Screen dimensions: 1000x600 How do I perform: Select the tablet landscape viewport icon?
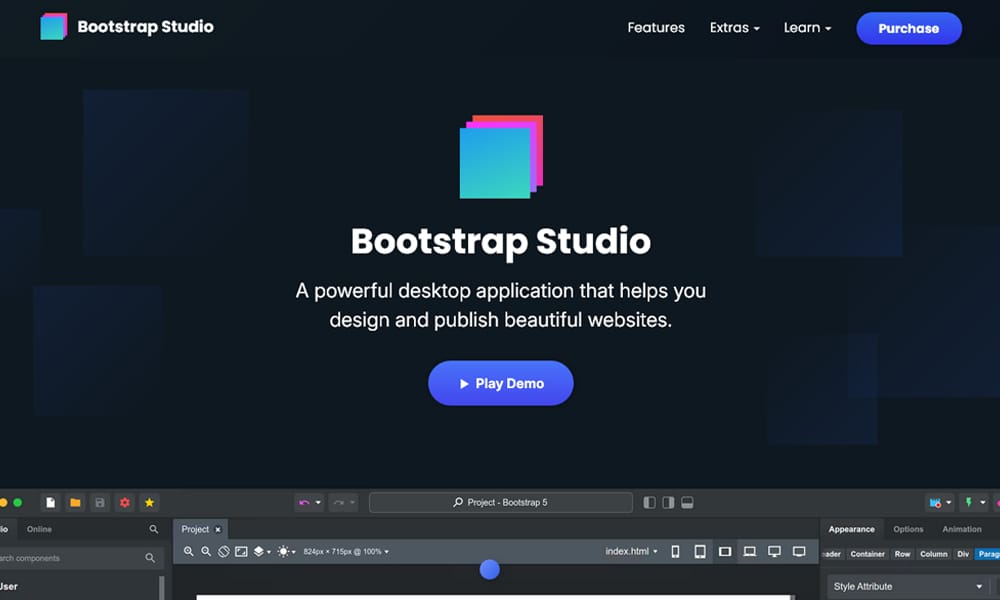[725, 552]
